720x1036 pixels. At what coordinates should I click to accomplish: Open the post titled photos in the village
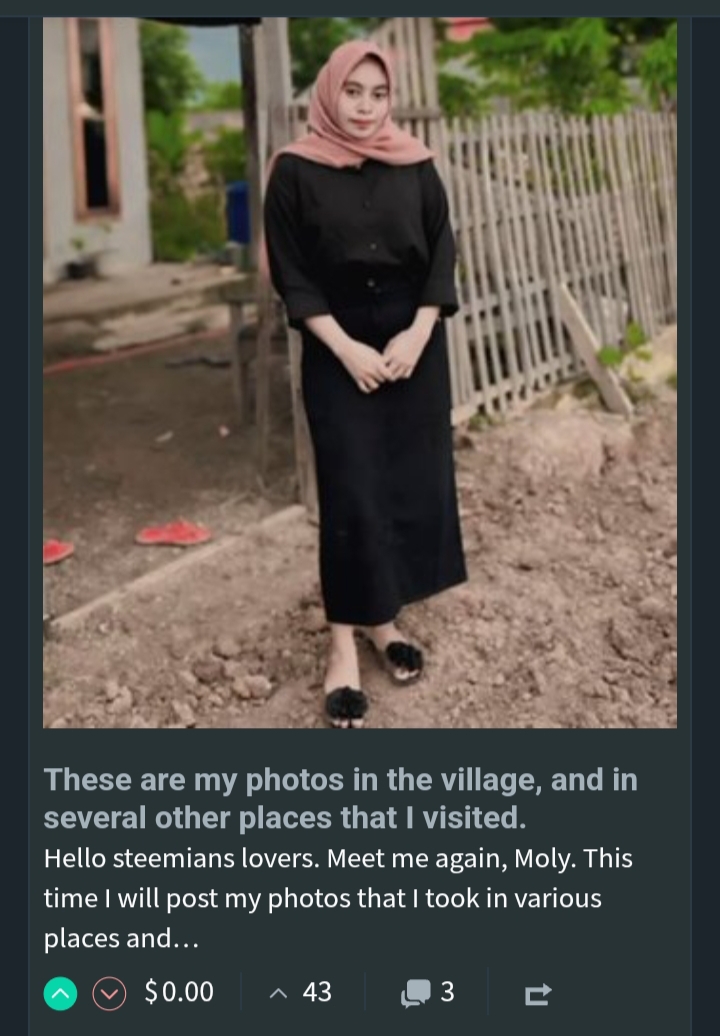coord(340,798)
